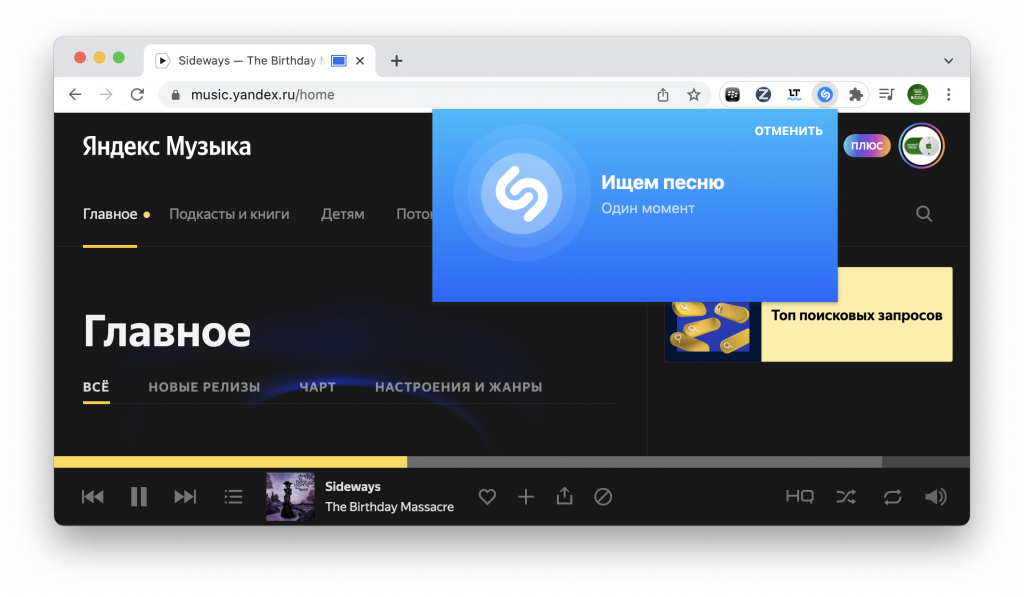This screenshot has height=597, width=1024.
Task: Open the green Chrome profile avatar
Action: tap(918, 95)
